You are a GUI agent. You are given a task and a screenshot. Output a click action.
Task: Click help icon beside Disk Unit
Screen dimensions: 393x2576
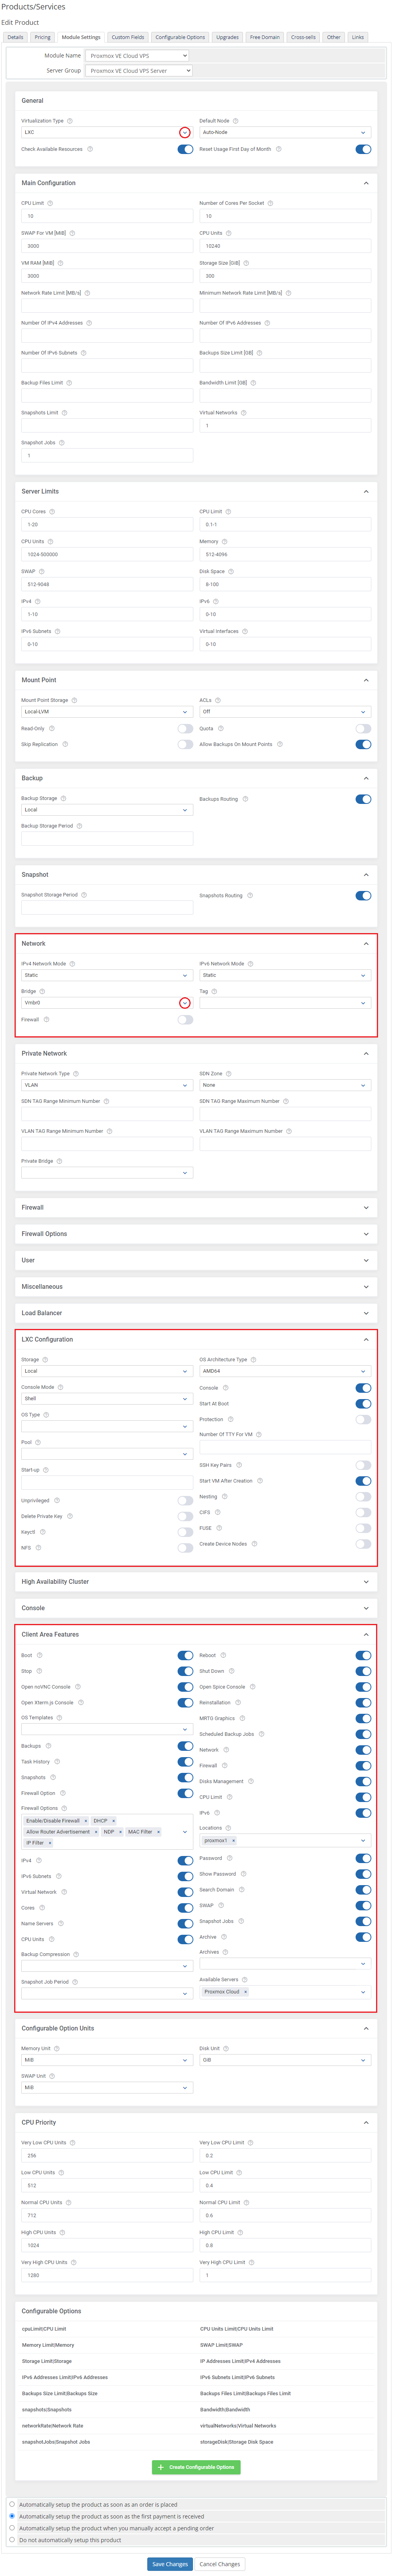point(227,2049)
